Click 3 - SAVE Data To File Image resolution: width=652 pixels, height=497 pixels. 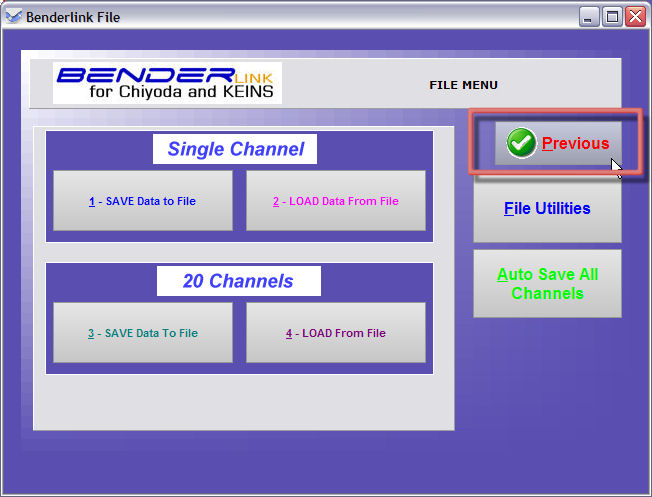(142, 333)
